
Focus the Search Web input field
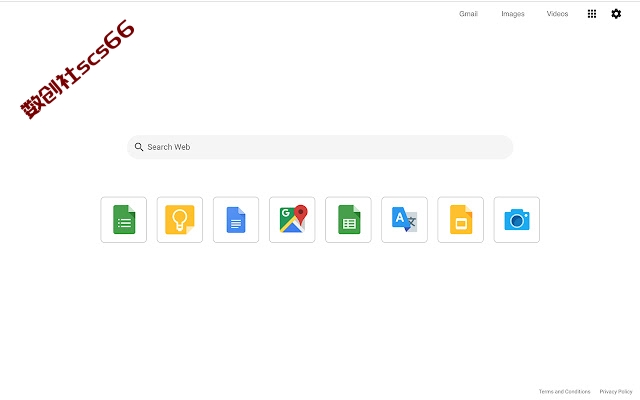pos(320,147)
